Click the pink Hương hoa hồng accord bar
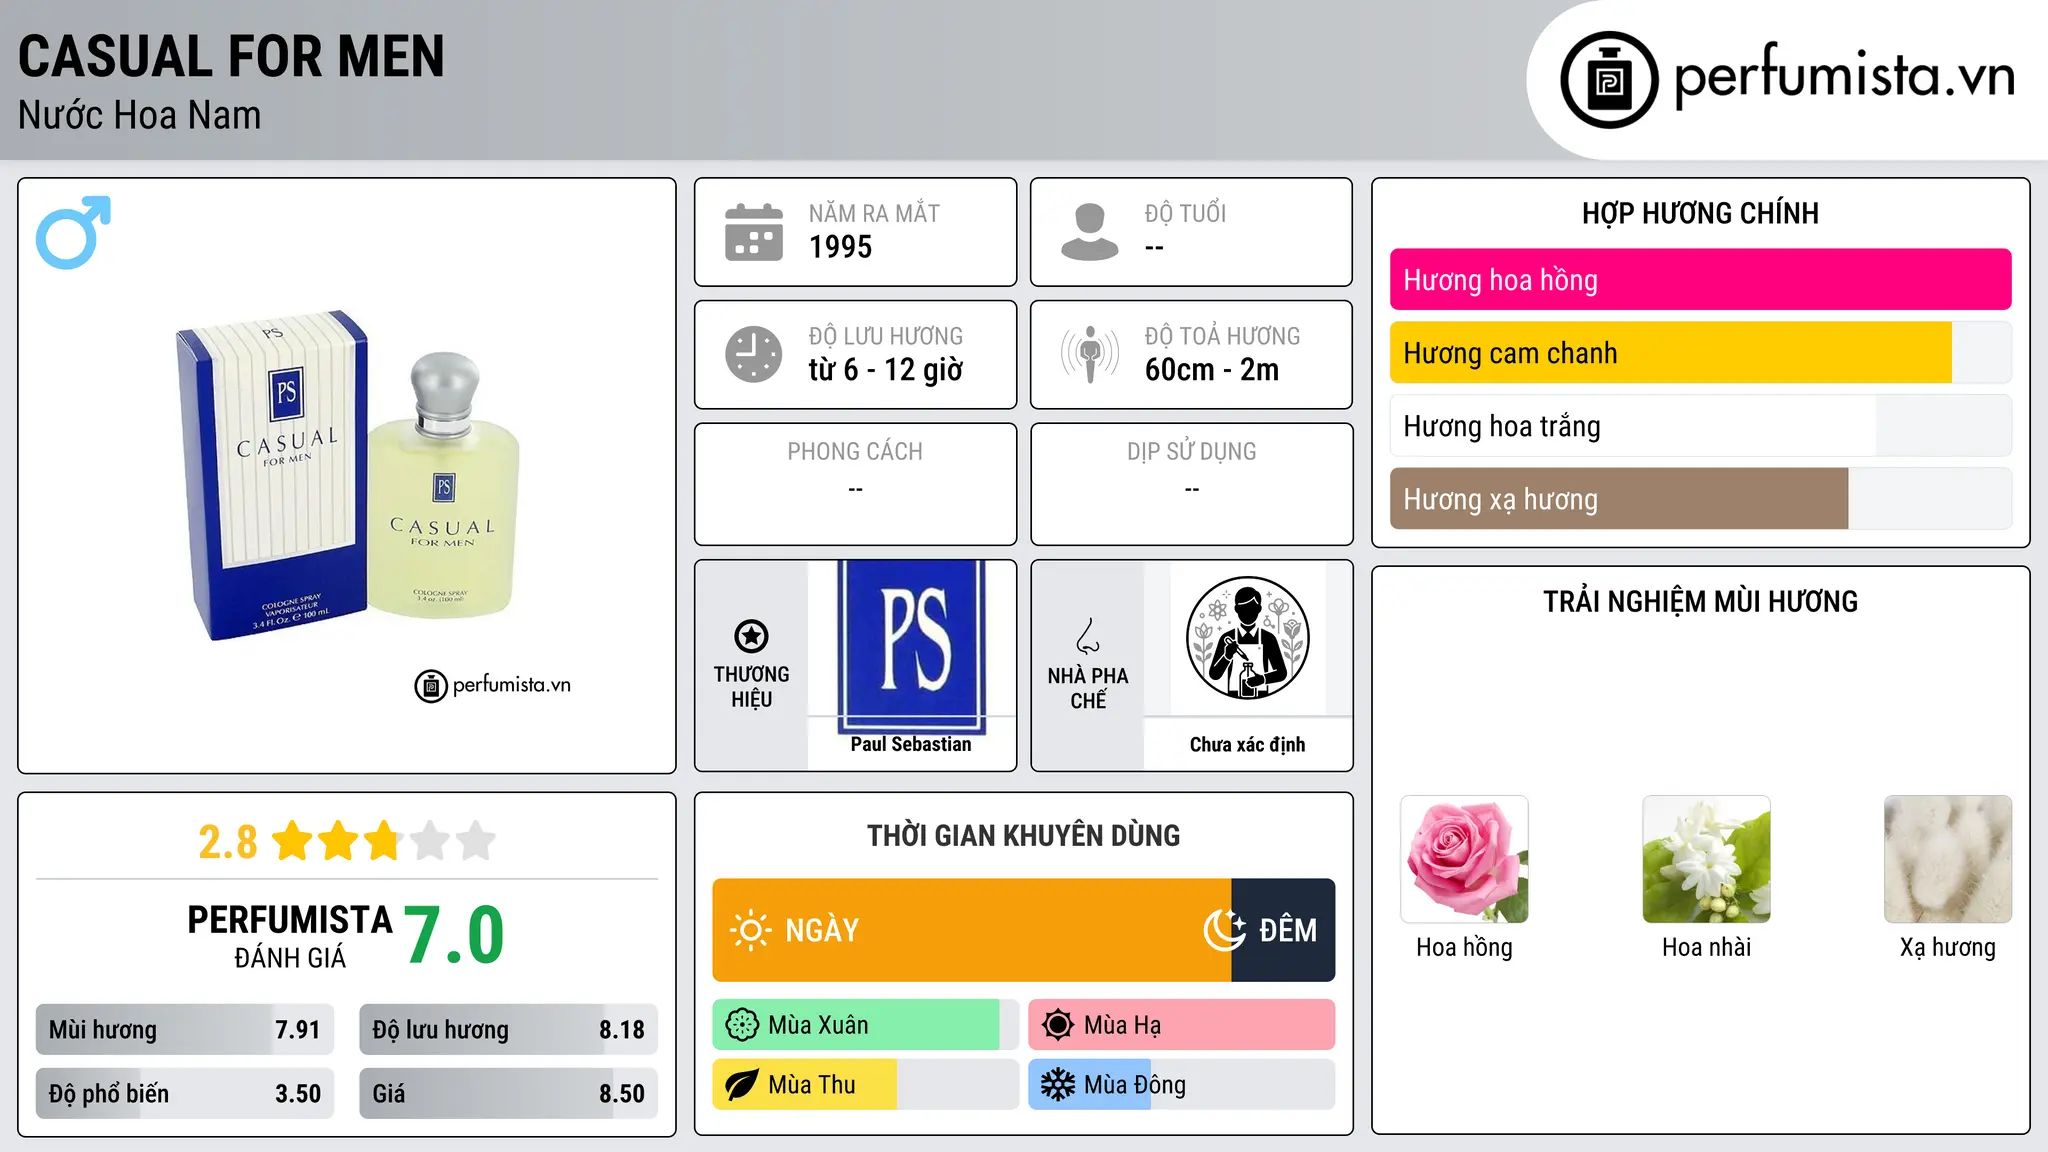The image size is (2048, 1152). (1700, 280)
